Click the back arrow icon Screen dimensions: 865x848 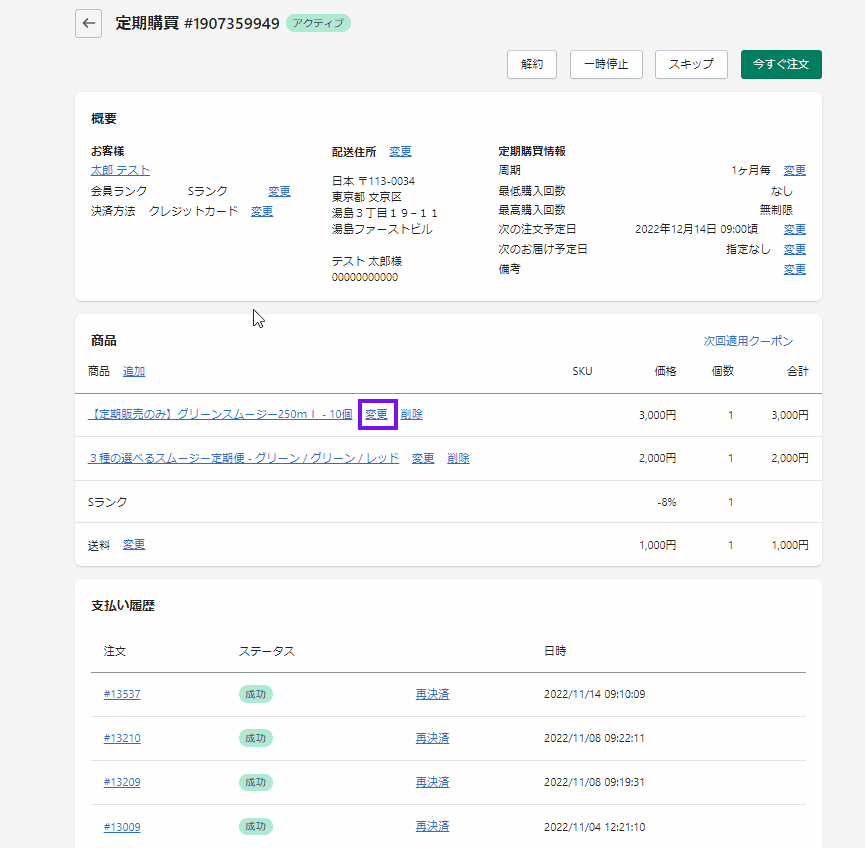tap(89, 23)
